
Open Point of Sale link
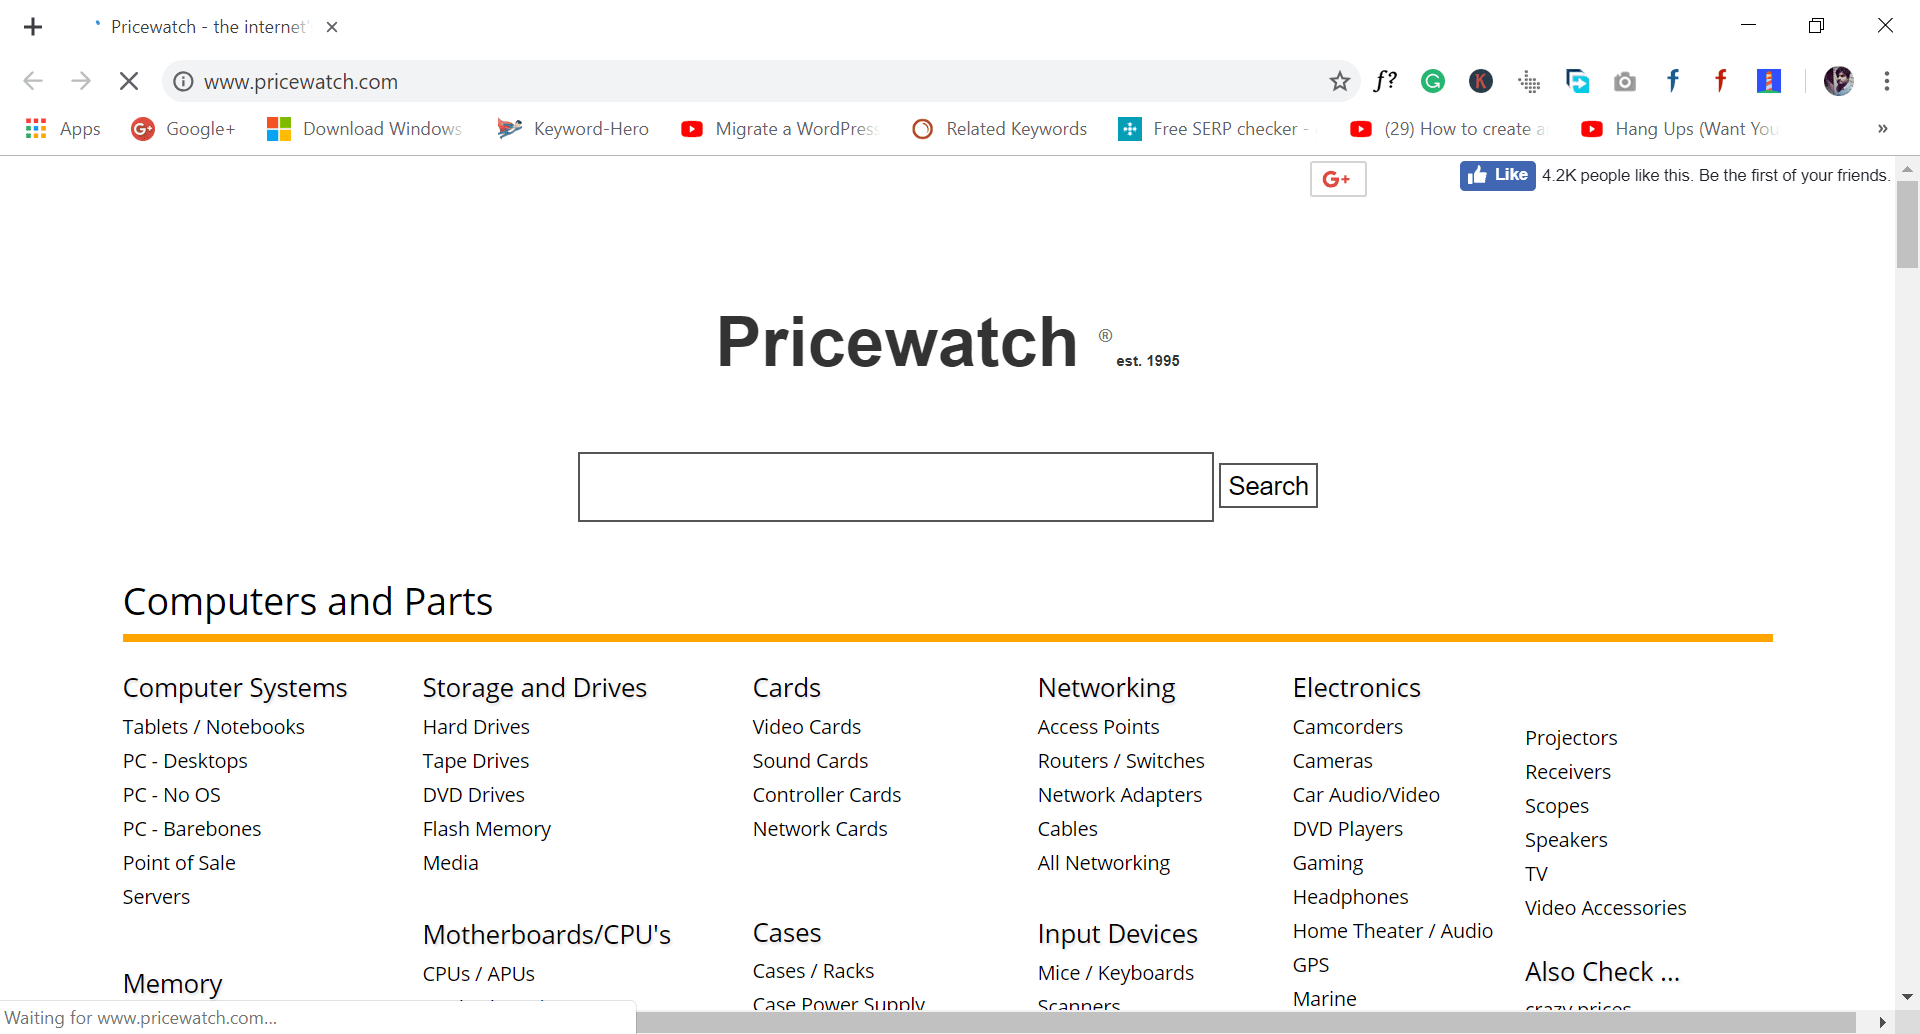179,863
